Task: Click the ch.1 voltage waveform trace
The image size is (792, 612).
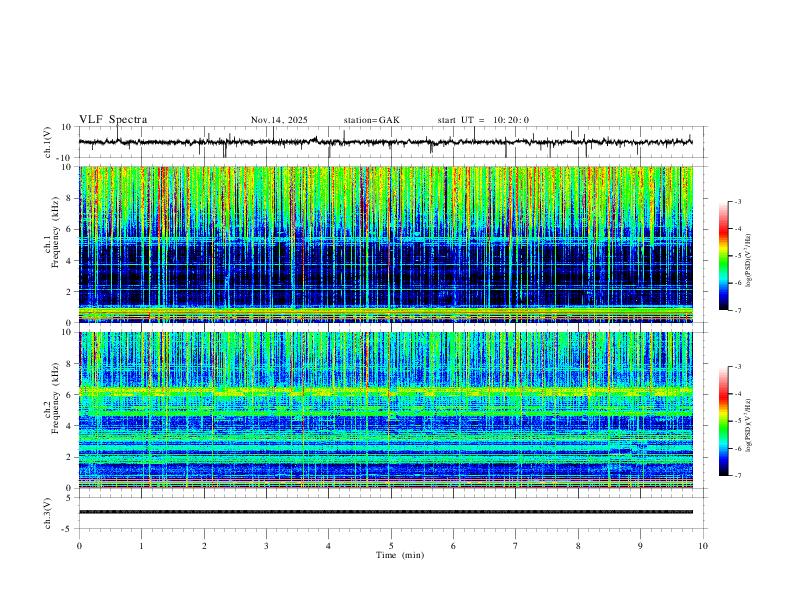Action: [x=385, y=142]
